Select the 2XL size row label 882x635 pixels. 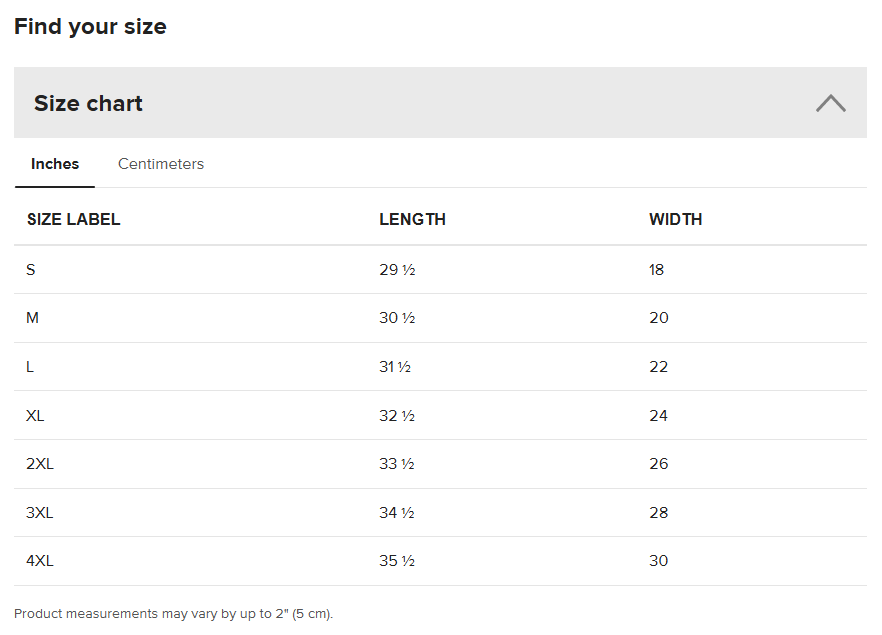(x=40, y=464)
